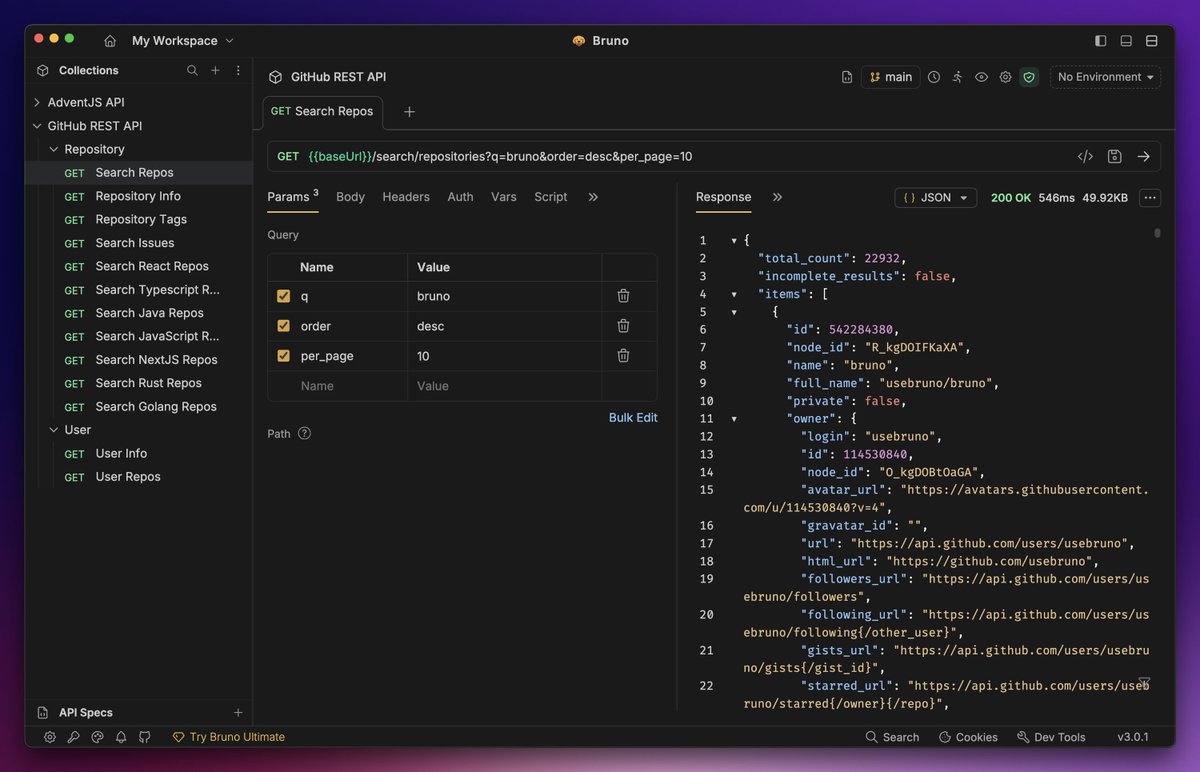This screenshot has width=1200, height=772.
Task: Open the Search Rust Repos request
Action: (x=139, y=383)
